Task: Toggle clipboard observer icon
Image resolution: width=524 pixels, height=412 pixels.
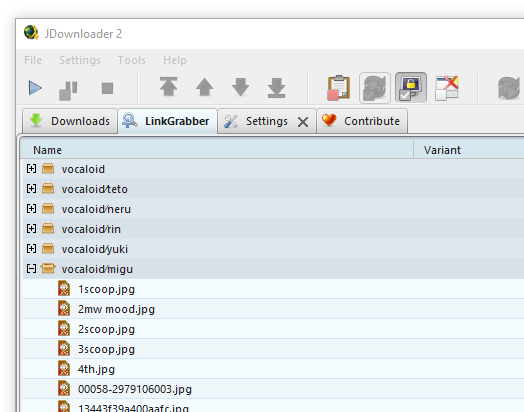Action: tap(339, 88)
